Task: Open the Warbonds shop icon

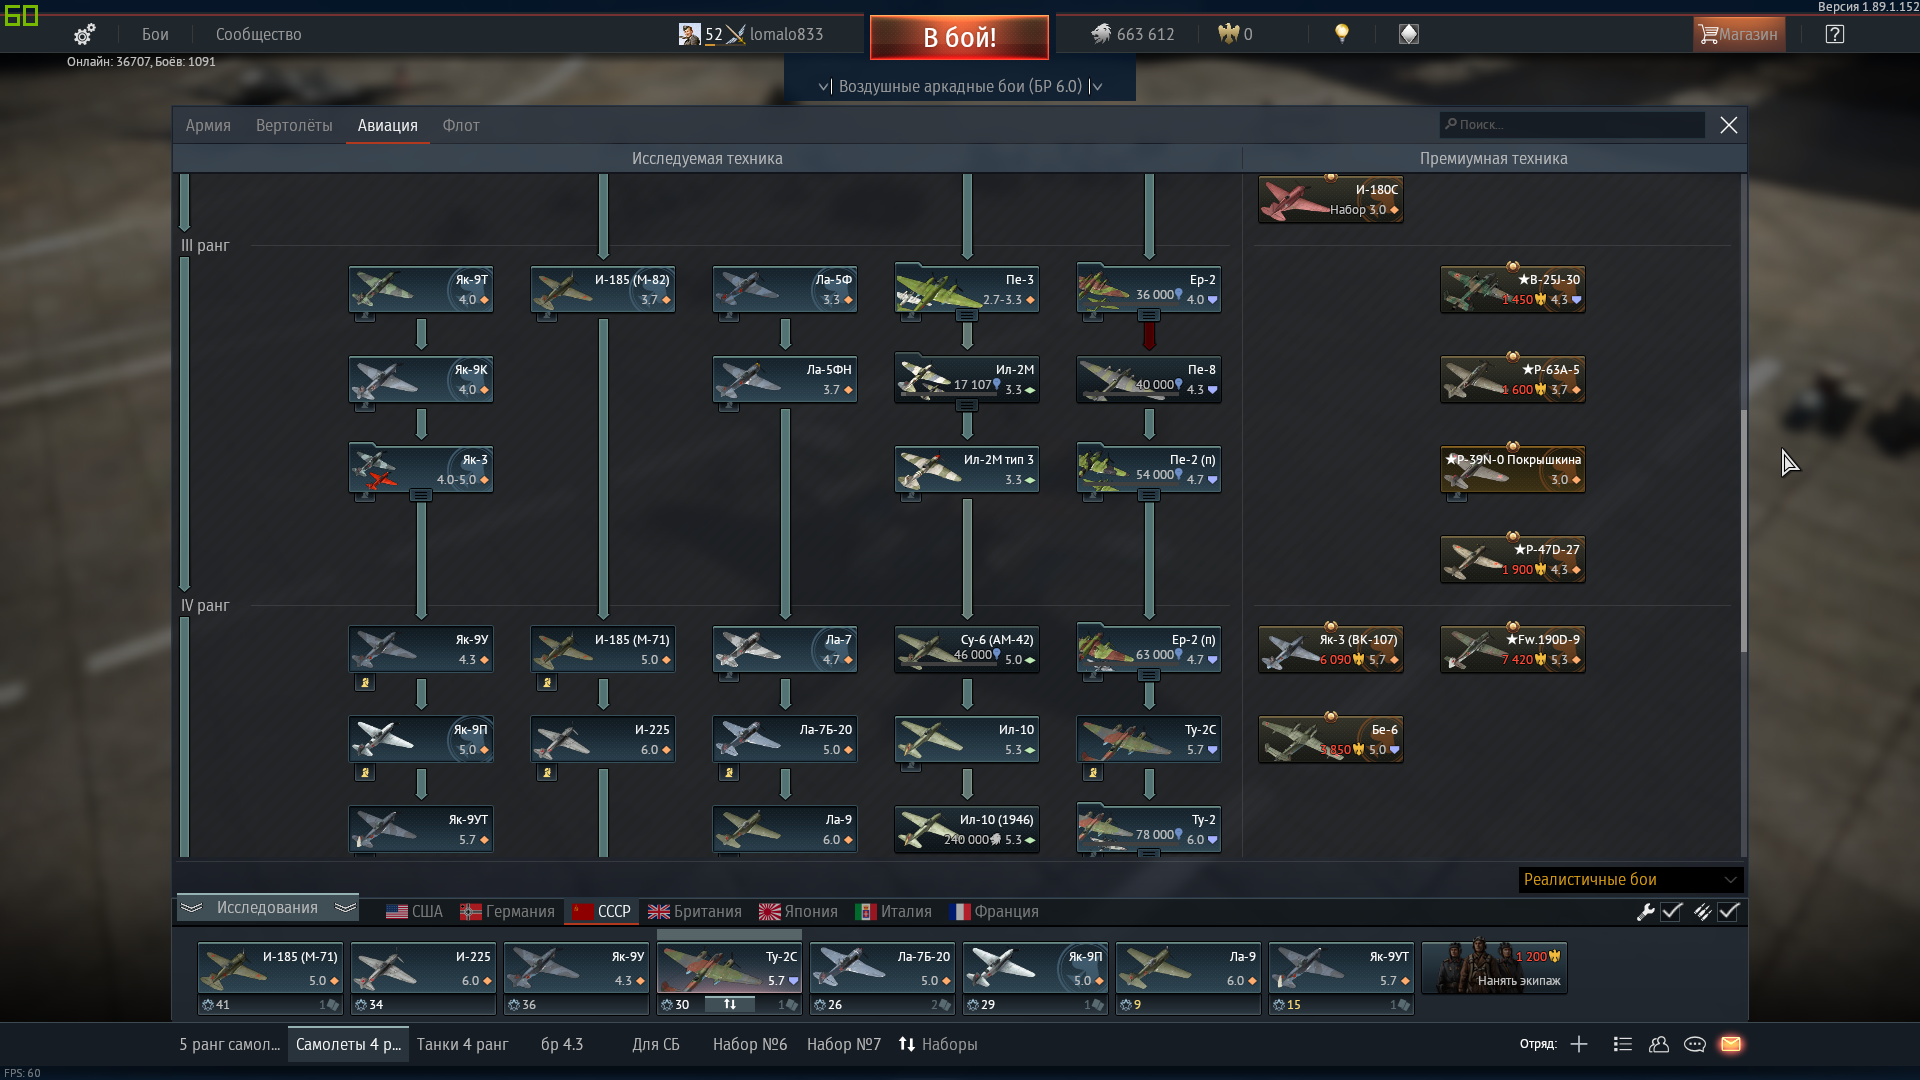Action: [x=1408, y=34]
